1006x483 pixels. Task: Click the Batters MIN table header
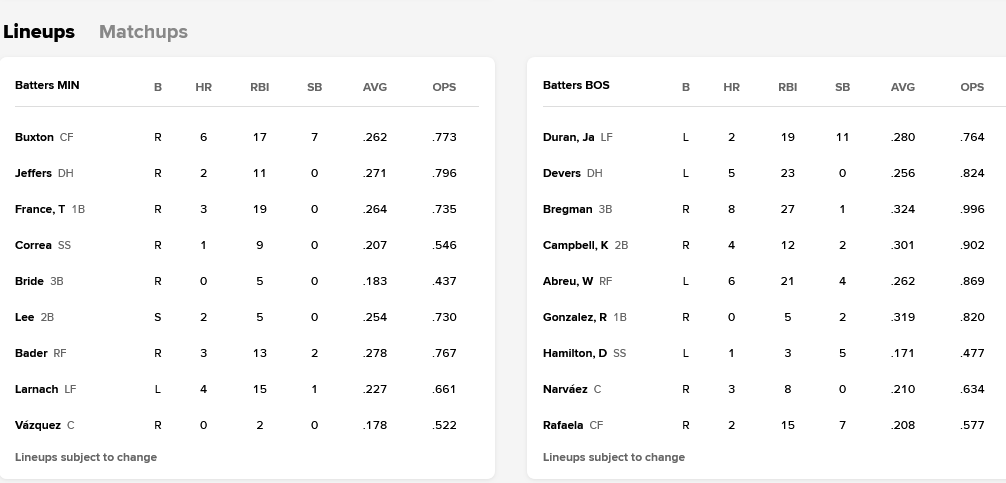(47, 86)
